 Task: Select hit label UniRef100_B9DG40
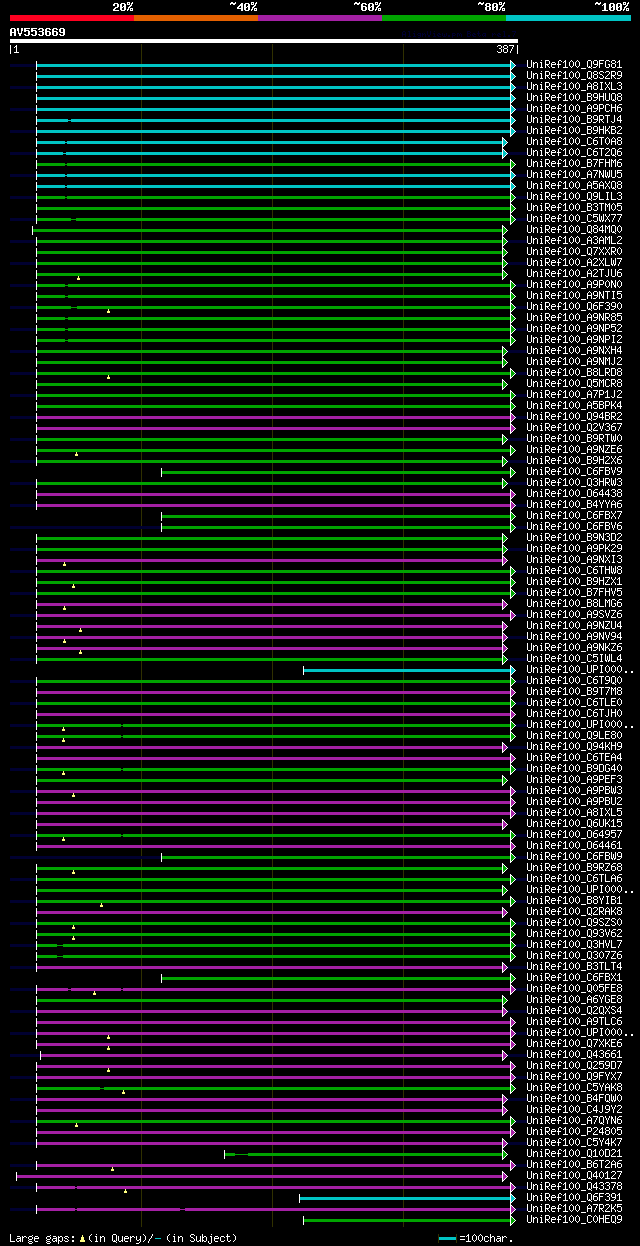coord(575,769)
